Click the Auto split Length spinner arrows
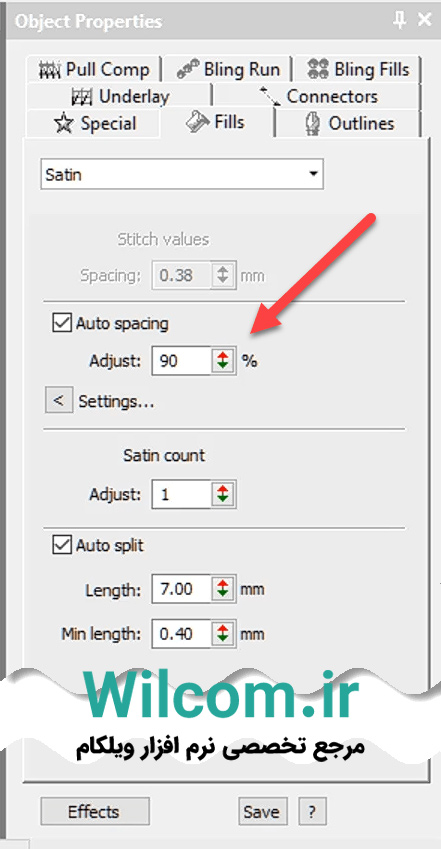 pos(223,589)
